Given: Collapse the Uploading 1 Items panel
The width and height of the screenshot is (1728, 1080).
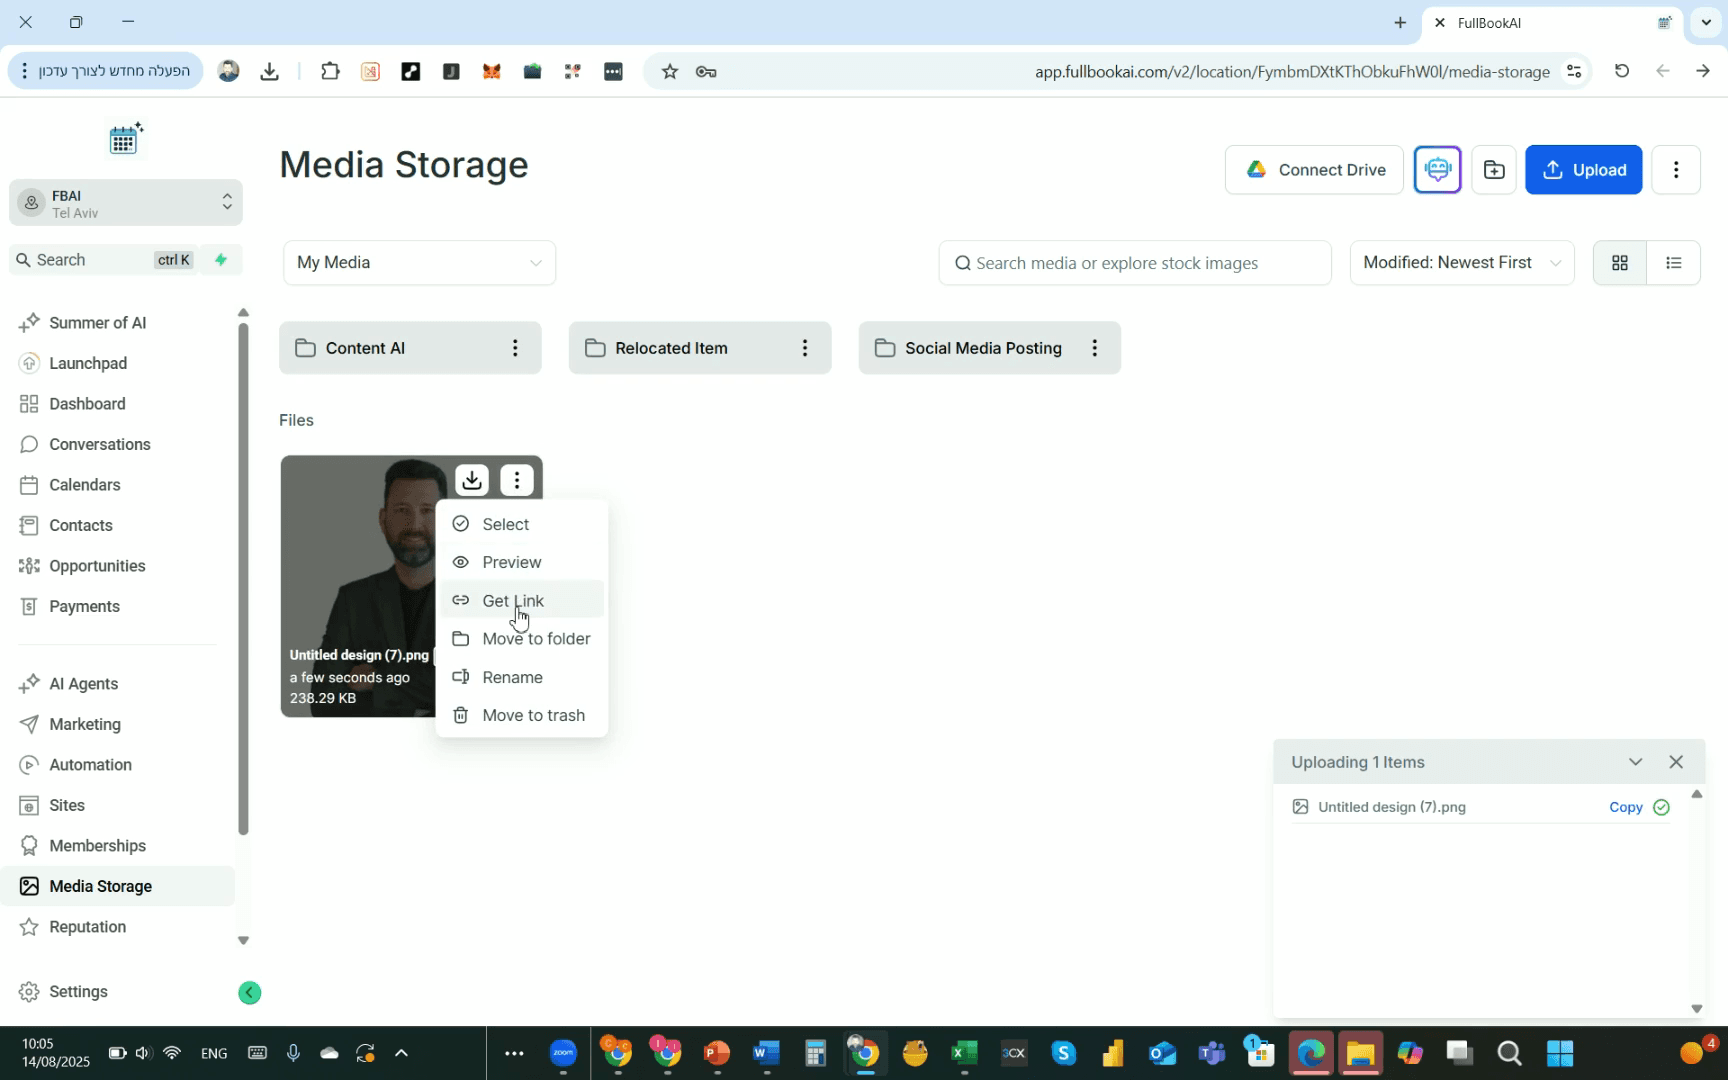Looking at the screenshot, I should click(x=1635, y=762).
